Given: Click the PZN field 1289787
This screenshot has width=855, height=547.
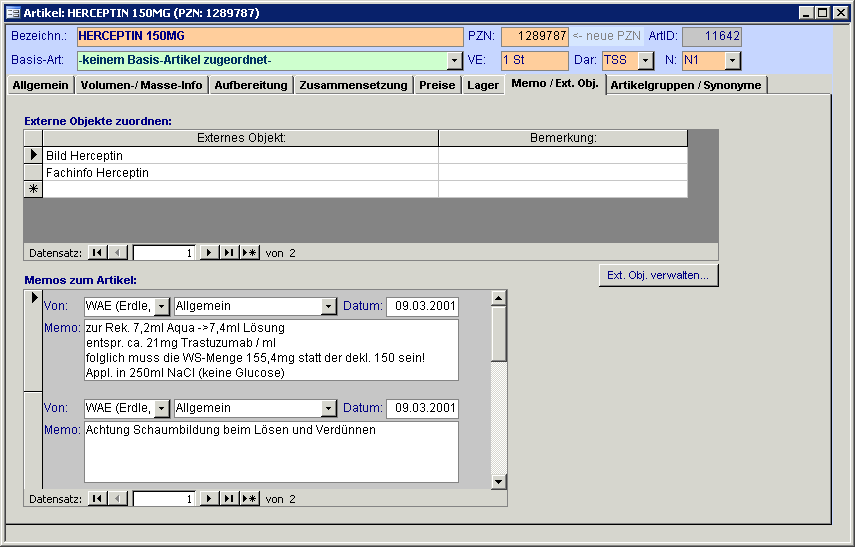Looking at the screenshot, I should 535,37.
